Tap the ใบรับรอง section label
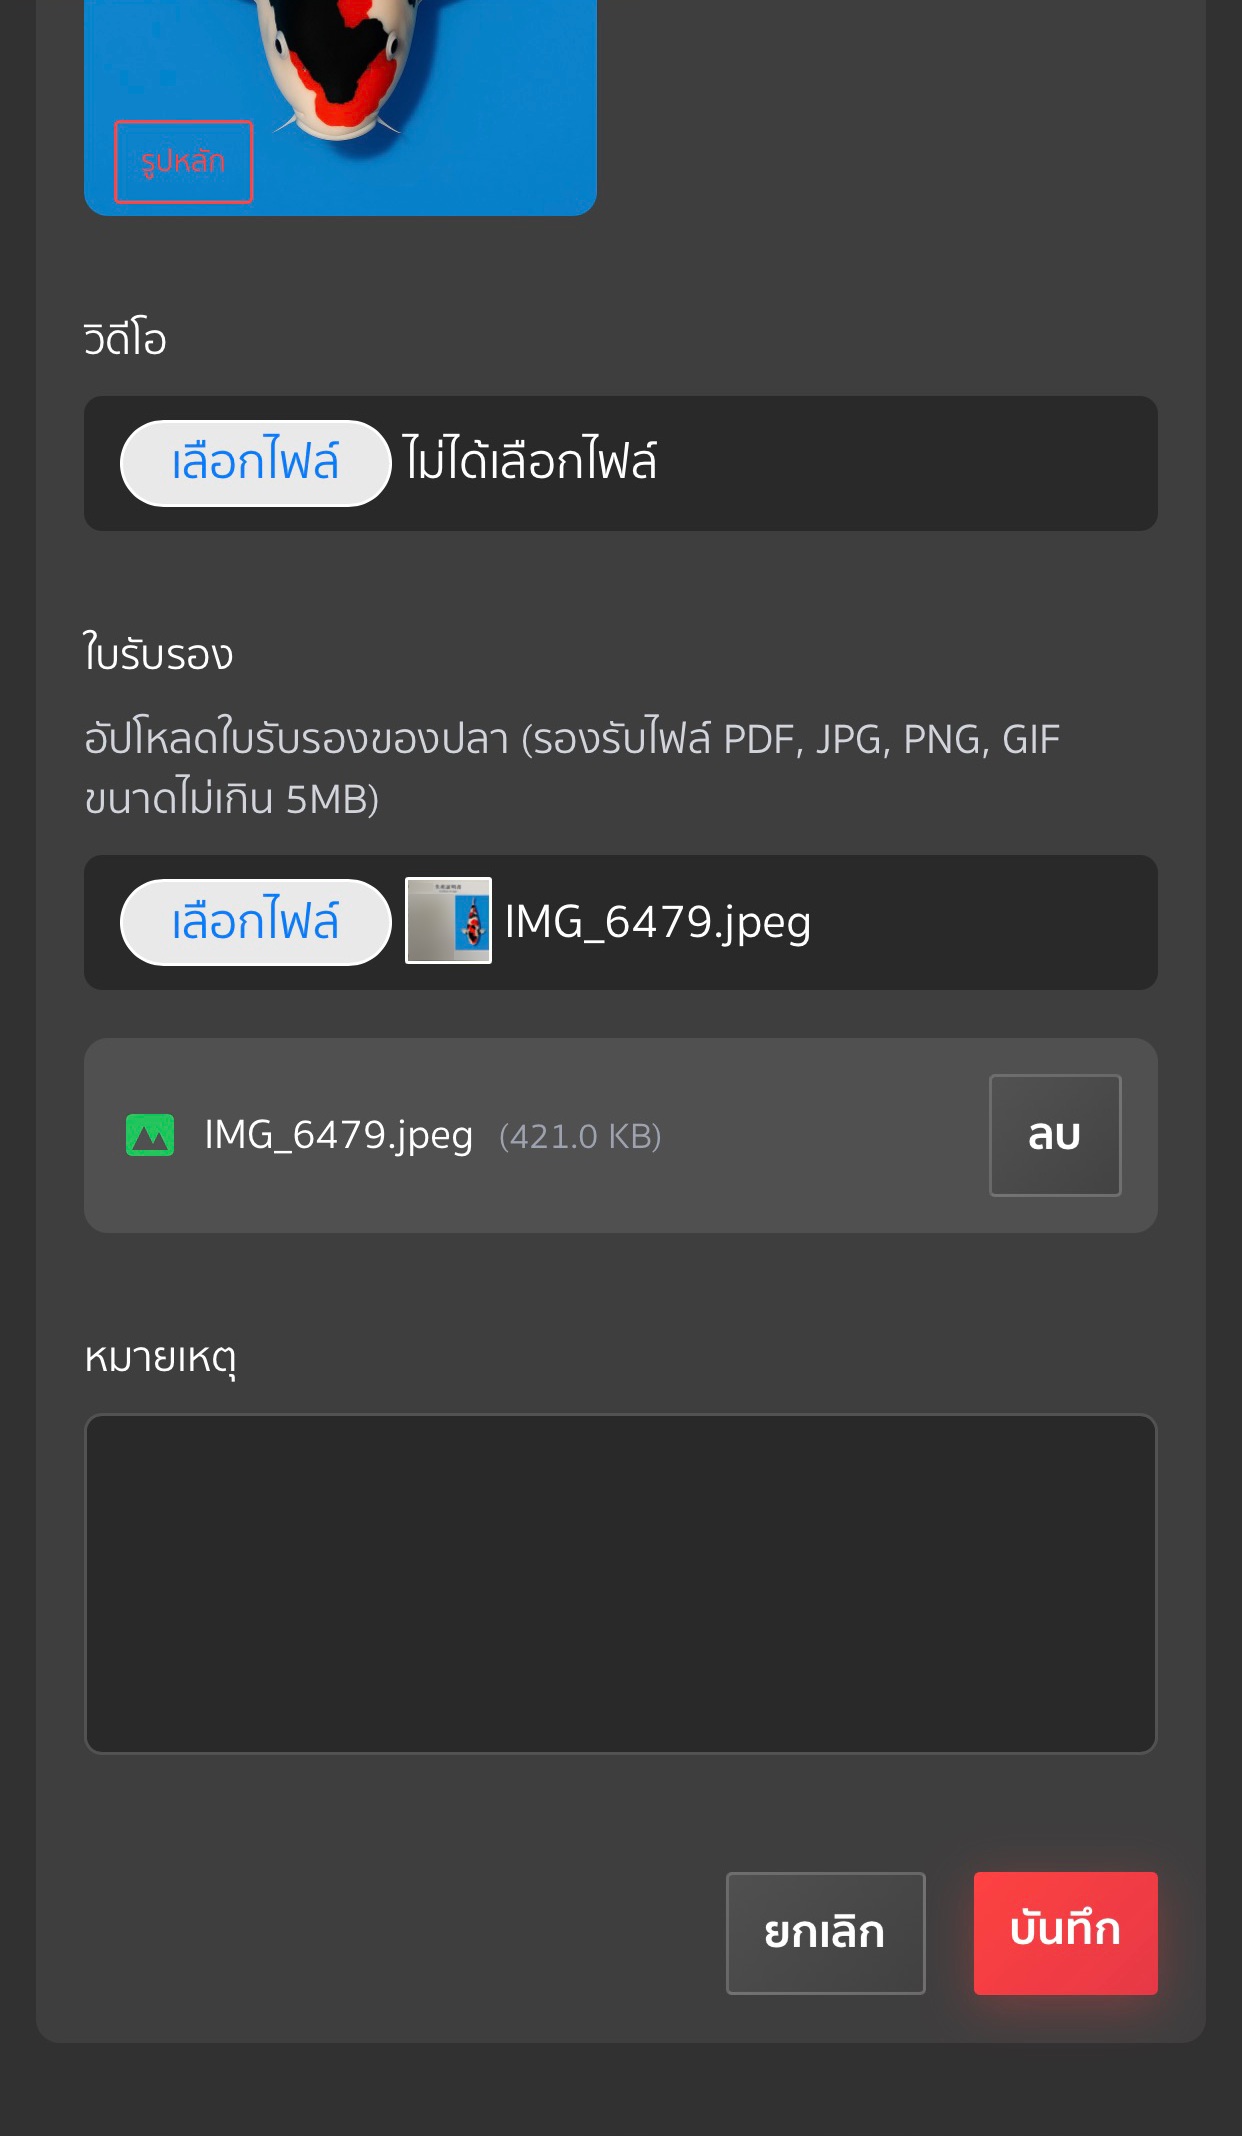This screenshot has height=2136, width=1242. 158,654
